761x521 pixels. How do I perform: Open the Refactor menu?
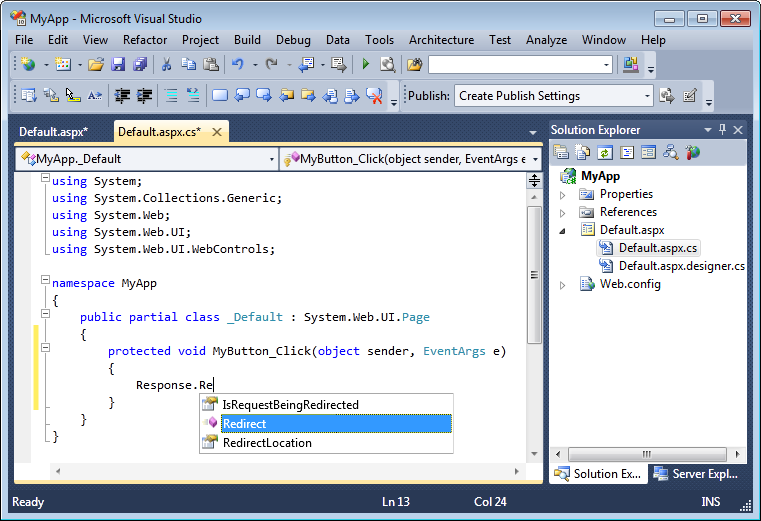(145, 40)
